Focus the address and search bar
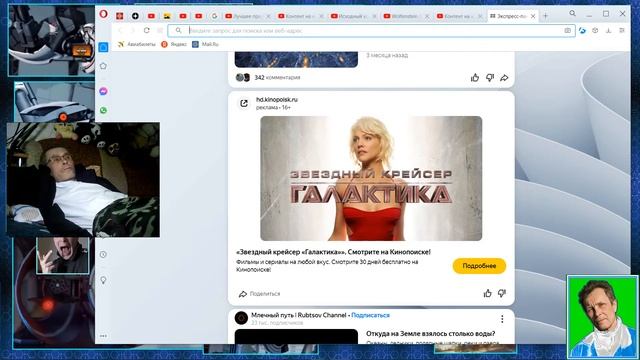The width and height of the screenshot is (640, 360). click(x=371, y=31)
